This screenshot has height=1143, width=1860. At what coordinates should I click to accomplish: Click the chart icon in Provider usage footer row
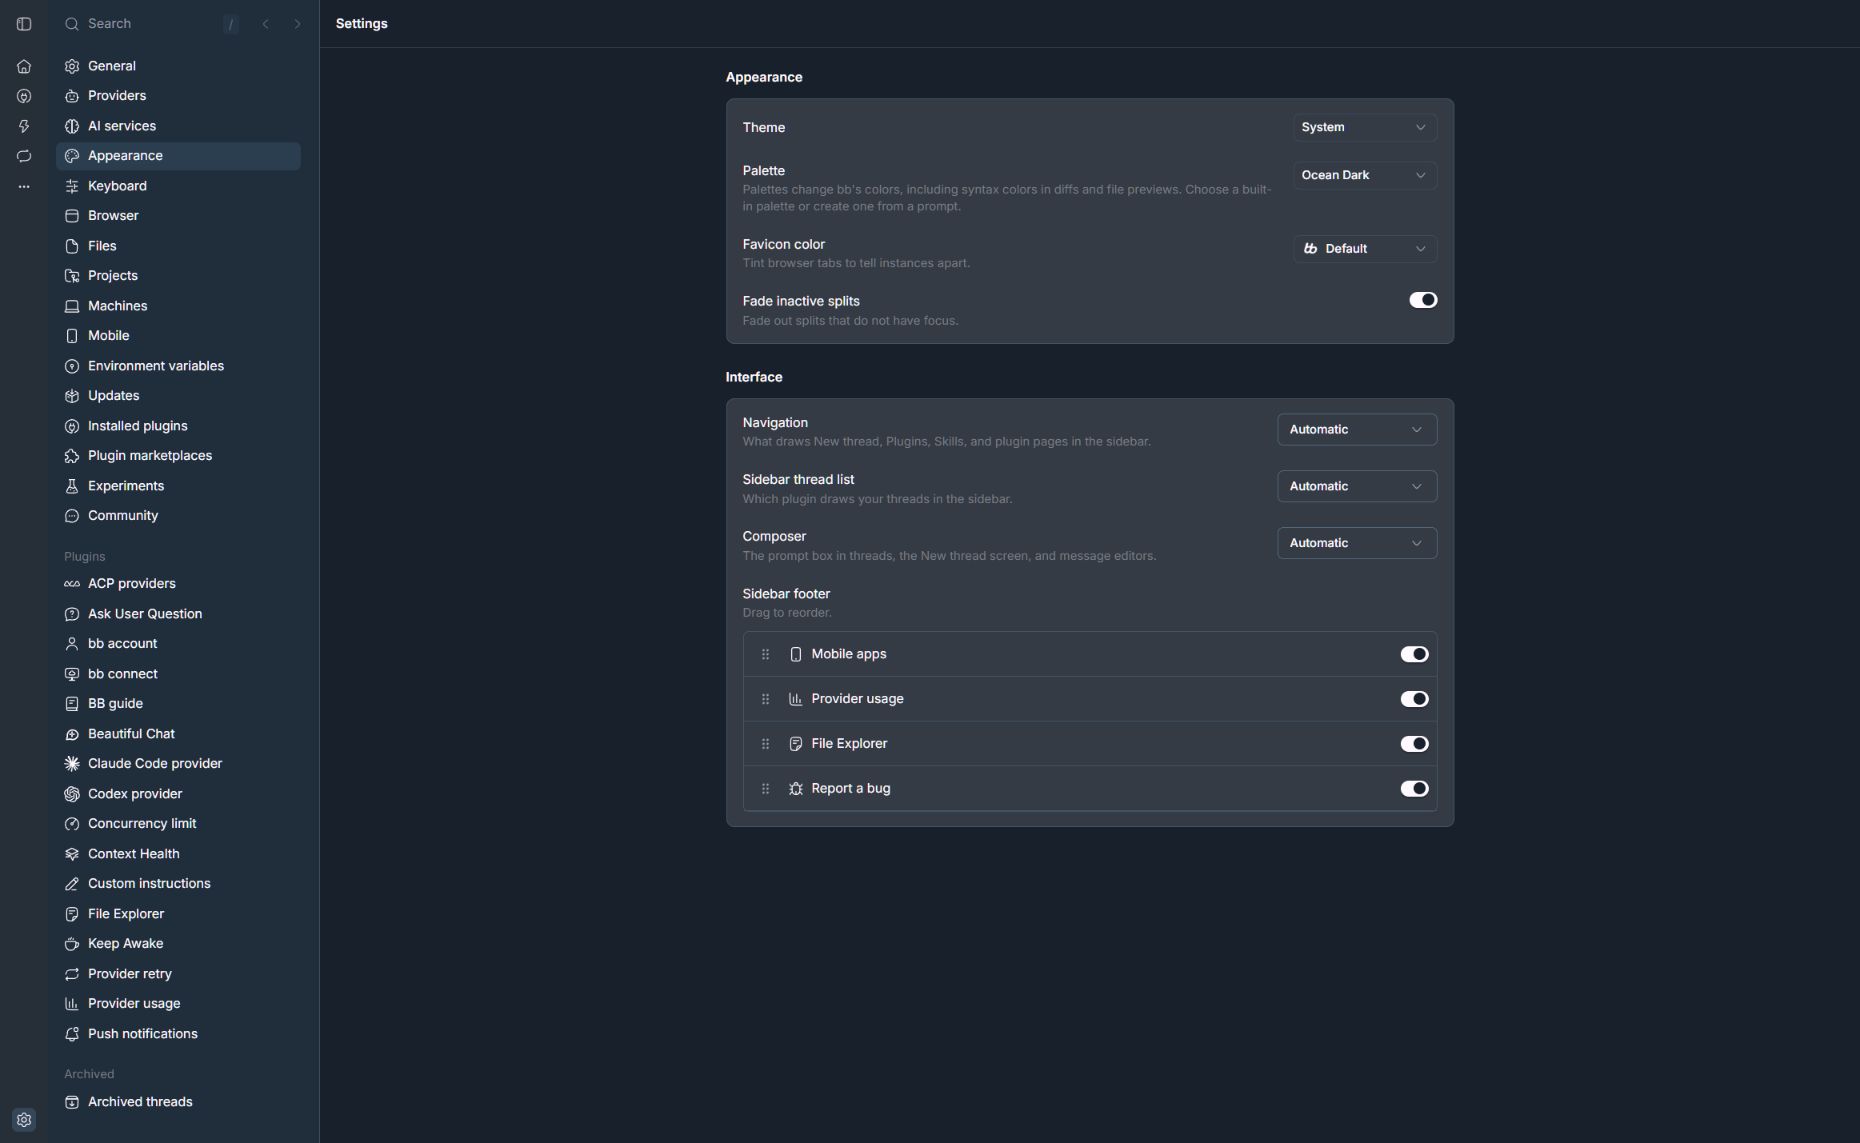(796, 699)
